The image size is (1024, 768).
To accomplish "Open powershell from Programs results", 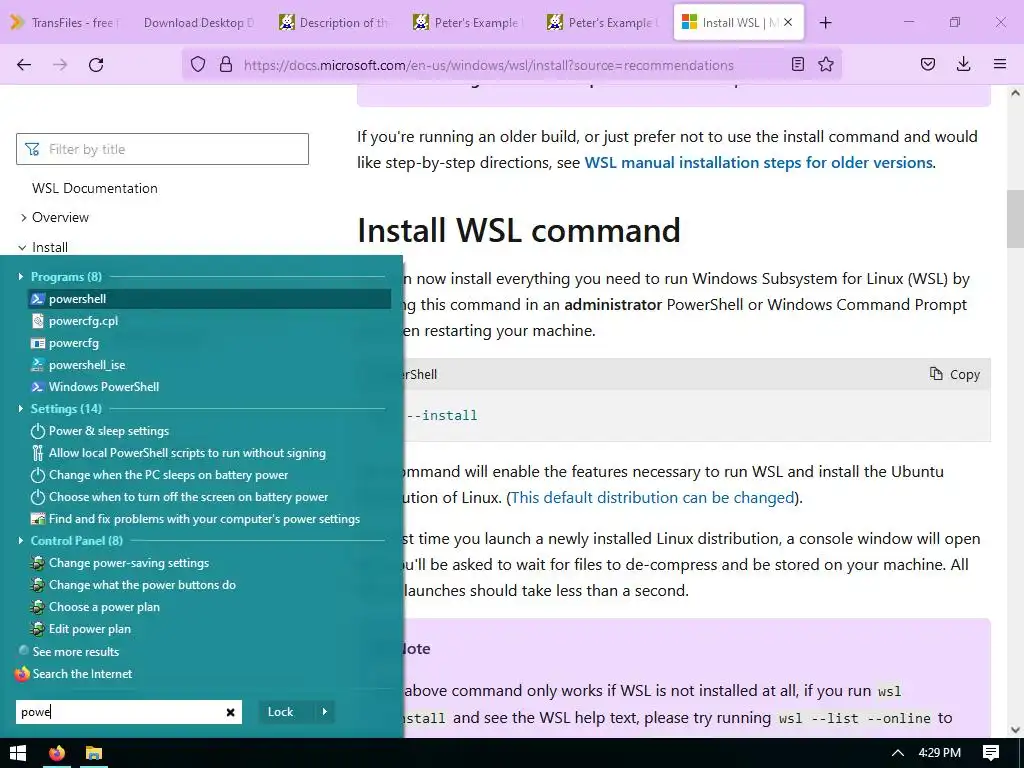I will (x=209, y=298).
